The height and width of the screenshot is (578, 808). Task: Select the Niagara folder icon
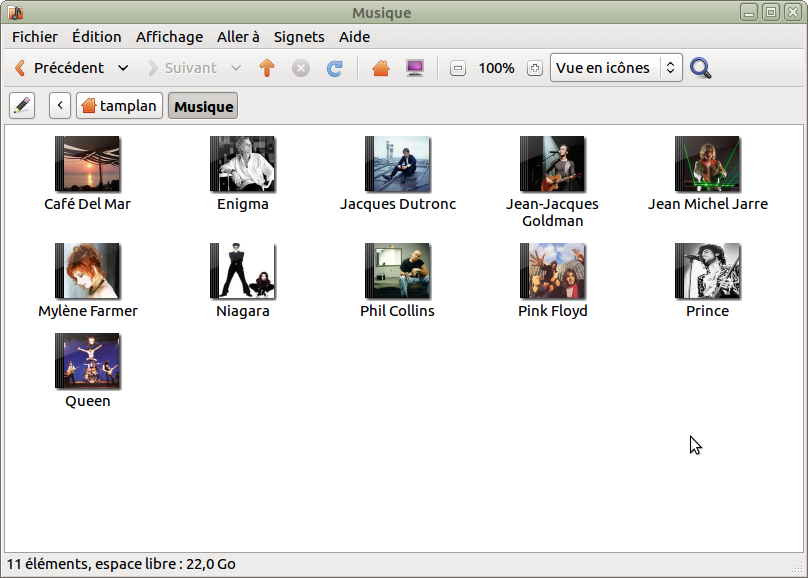(243, 271)
